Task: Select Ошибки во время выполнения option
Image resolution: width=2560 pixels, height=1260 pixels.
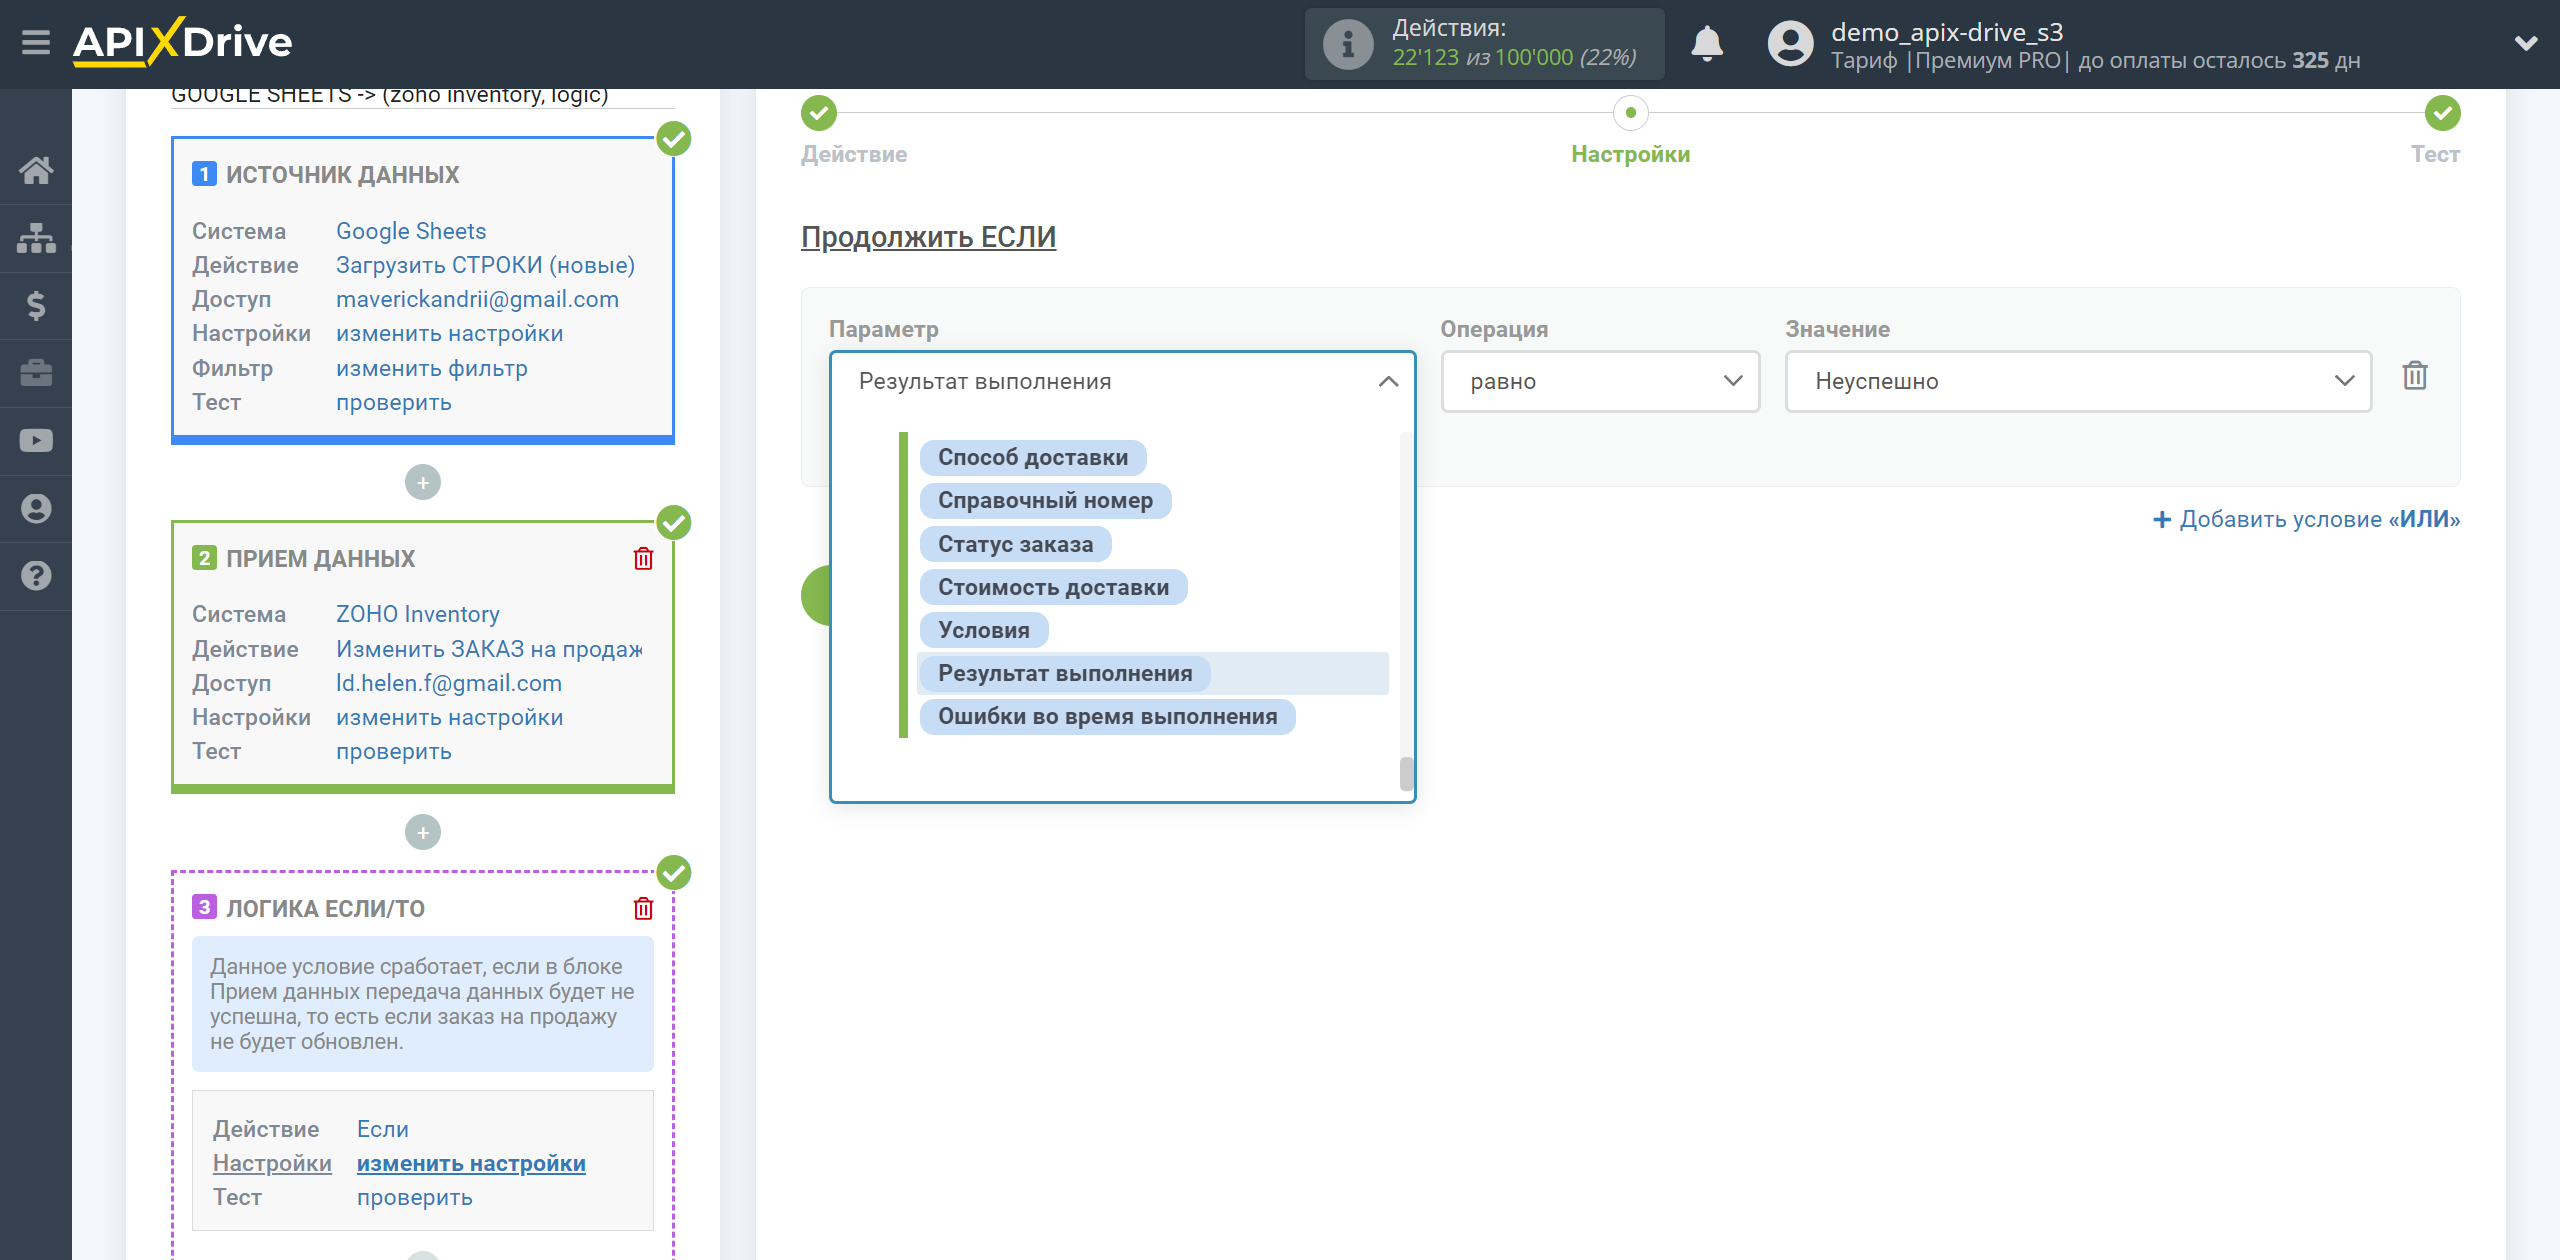Action: 1107,716
